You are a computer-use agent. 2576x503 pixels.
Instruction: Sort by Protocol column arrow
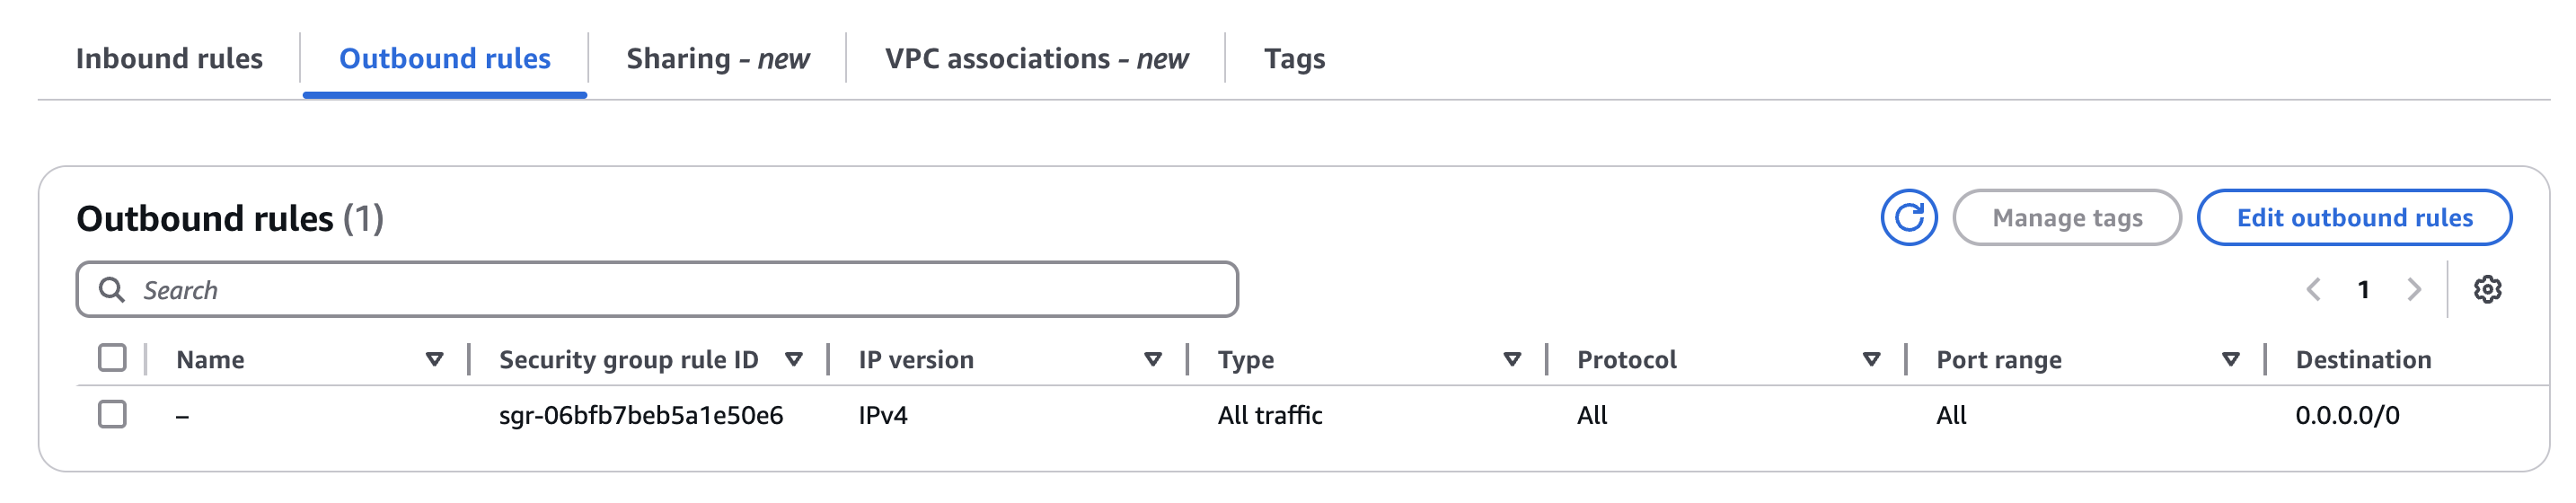(x=1871, y=359)
